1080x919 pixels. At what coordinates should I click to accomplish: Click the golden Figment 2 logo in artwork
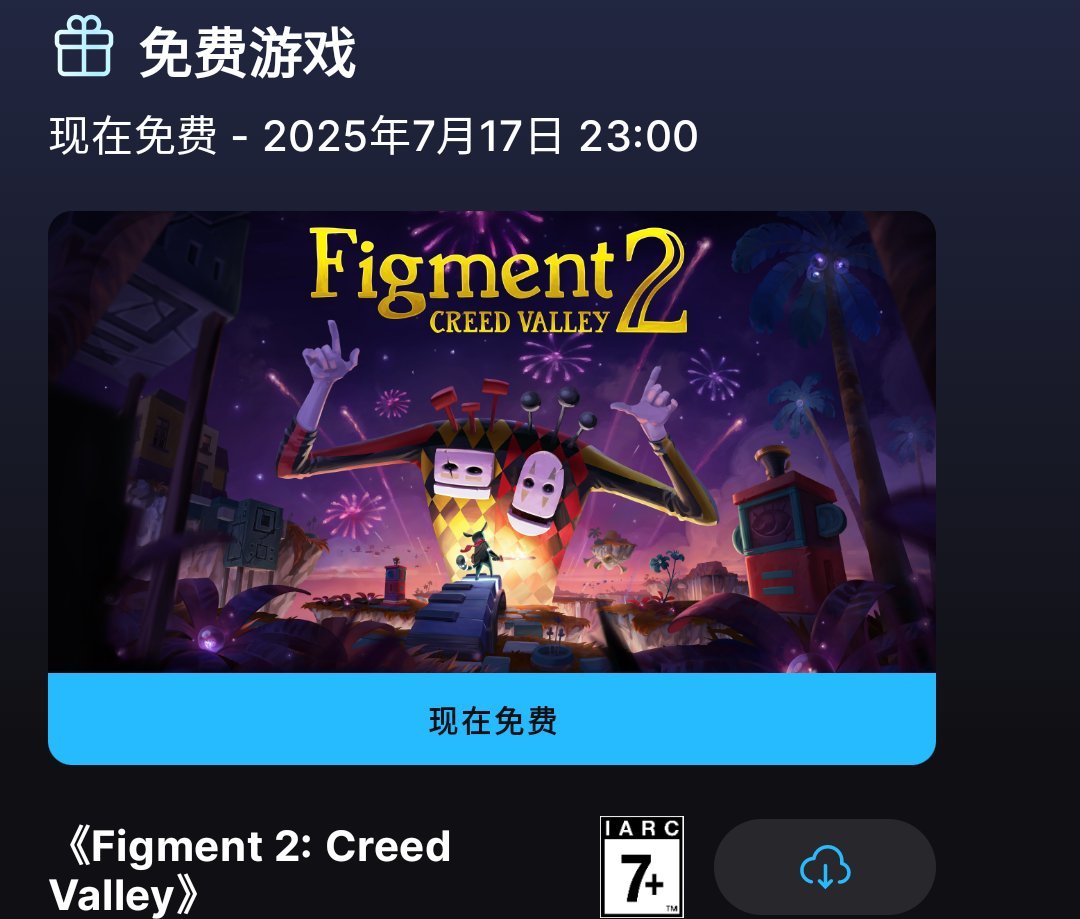click(x=498, y=280)
